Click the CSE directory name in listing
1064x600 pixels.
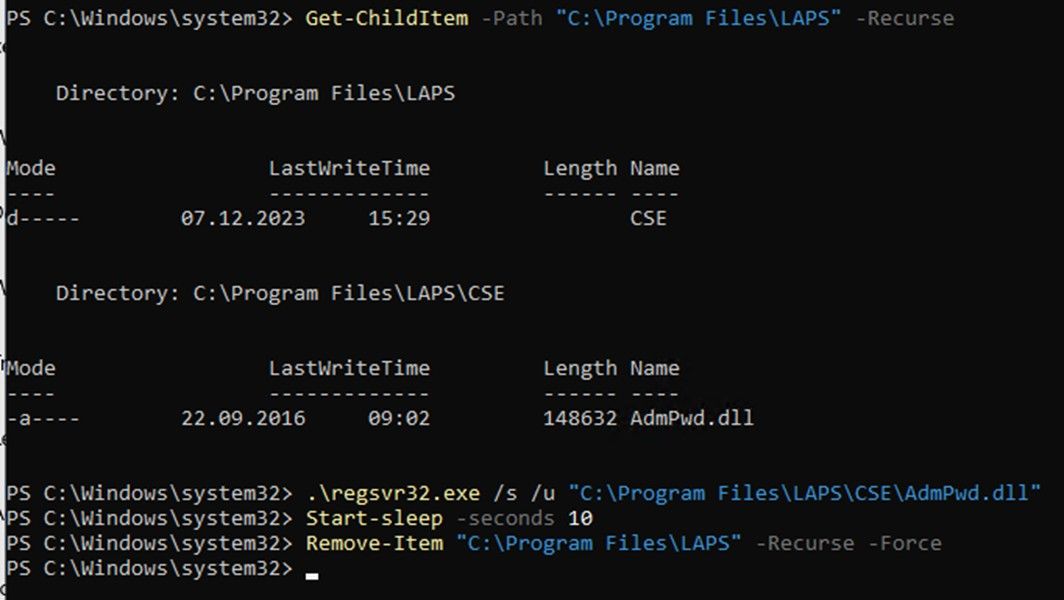pos(648,218)
